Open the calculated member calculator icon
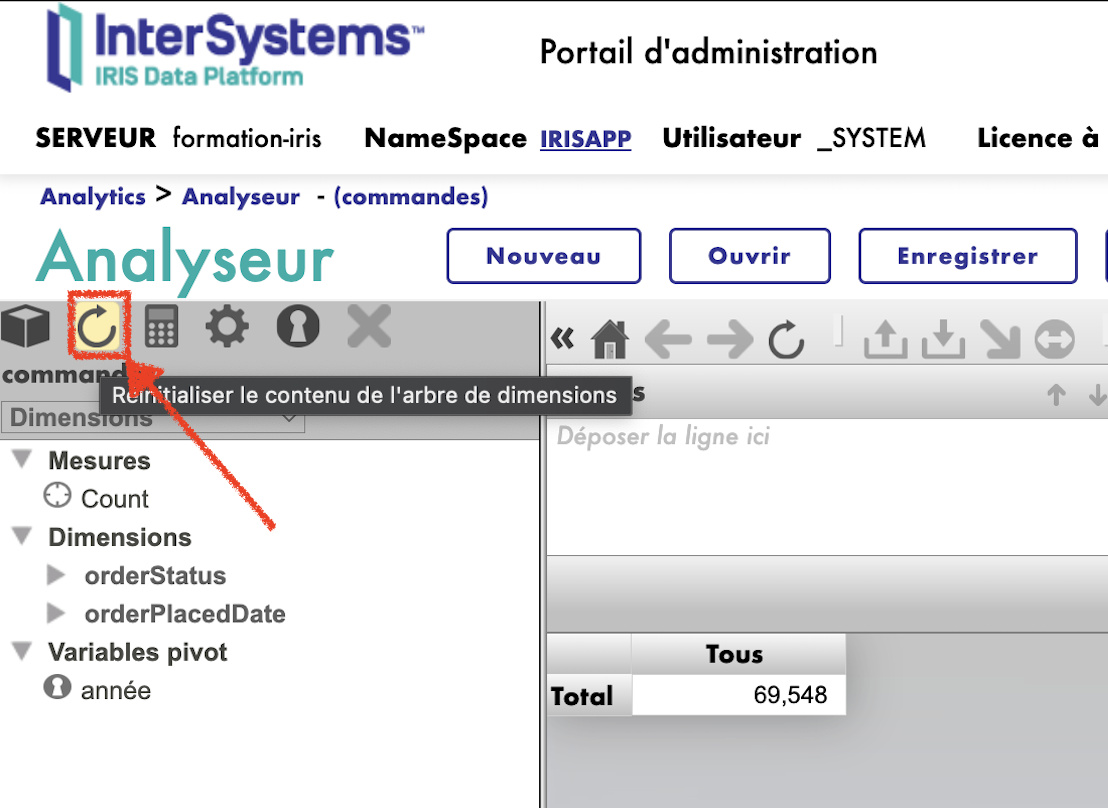Image resolution: width=1108 pixels, height=808 pixels. (x=162, y=326)
